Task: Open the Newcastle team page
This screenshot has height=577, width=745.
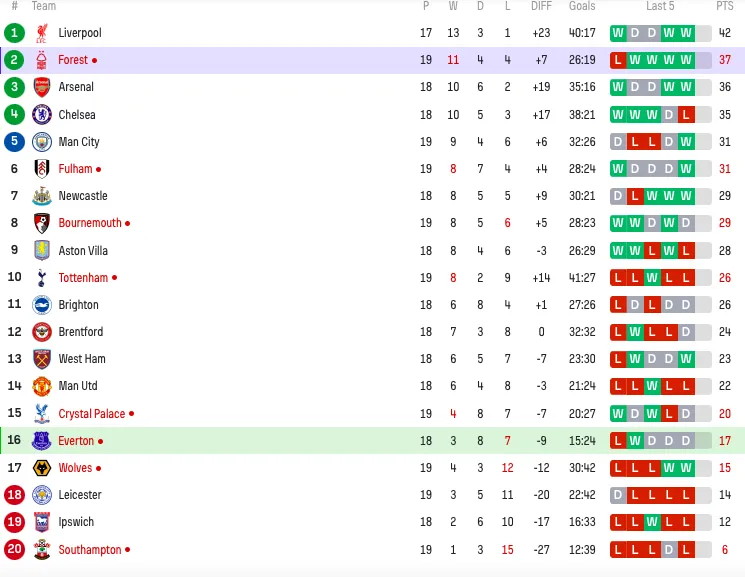Action: pos(83,196)
